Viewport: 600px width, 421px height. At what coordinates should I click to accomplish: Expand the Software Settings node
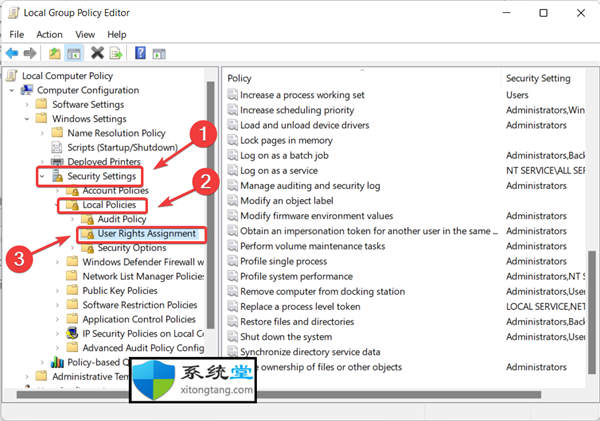(x=27, y=104)
